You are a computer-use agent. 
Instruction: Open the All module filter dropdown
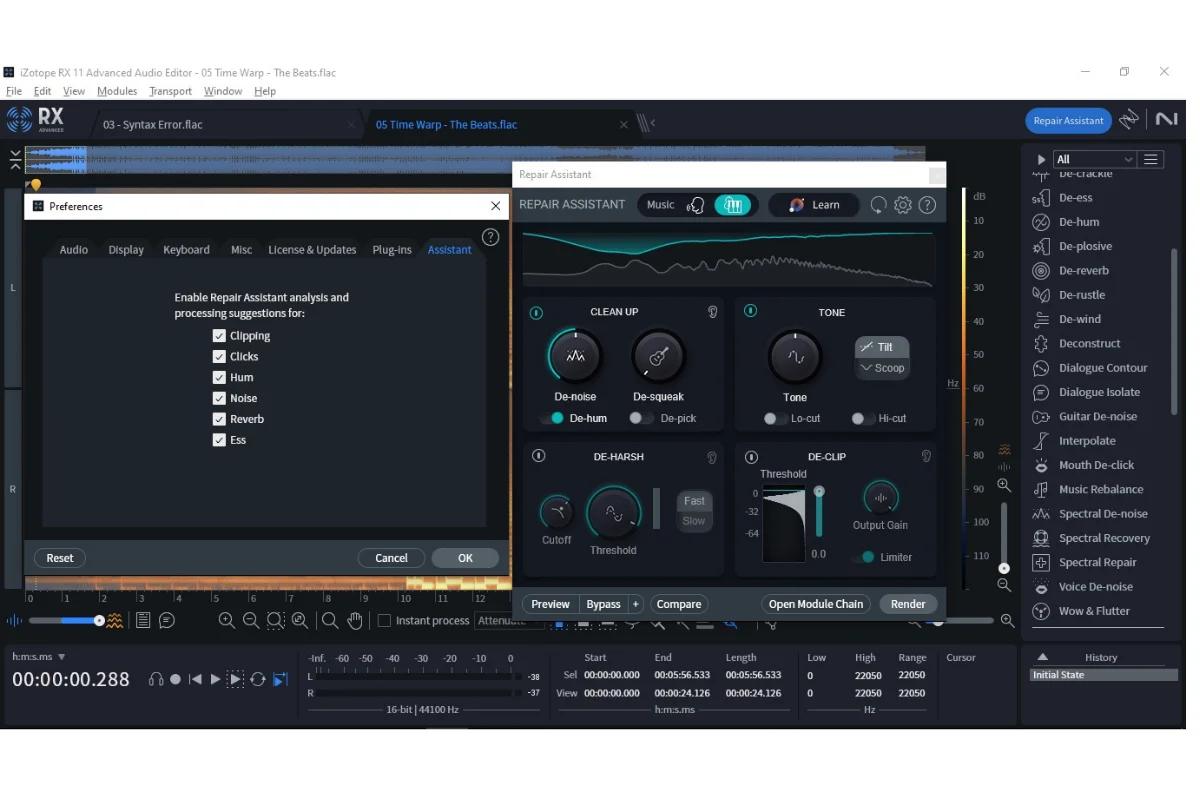click(x=1095, y=159)
